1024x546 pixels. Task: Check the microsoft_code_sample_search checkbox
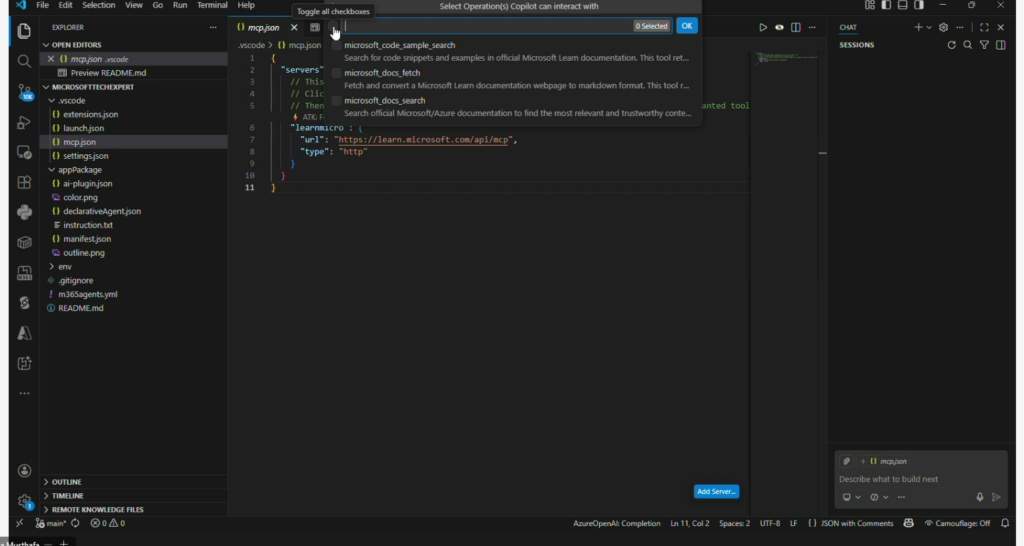click(x=337, y=45)
